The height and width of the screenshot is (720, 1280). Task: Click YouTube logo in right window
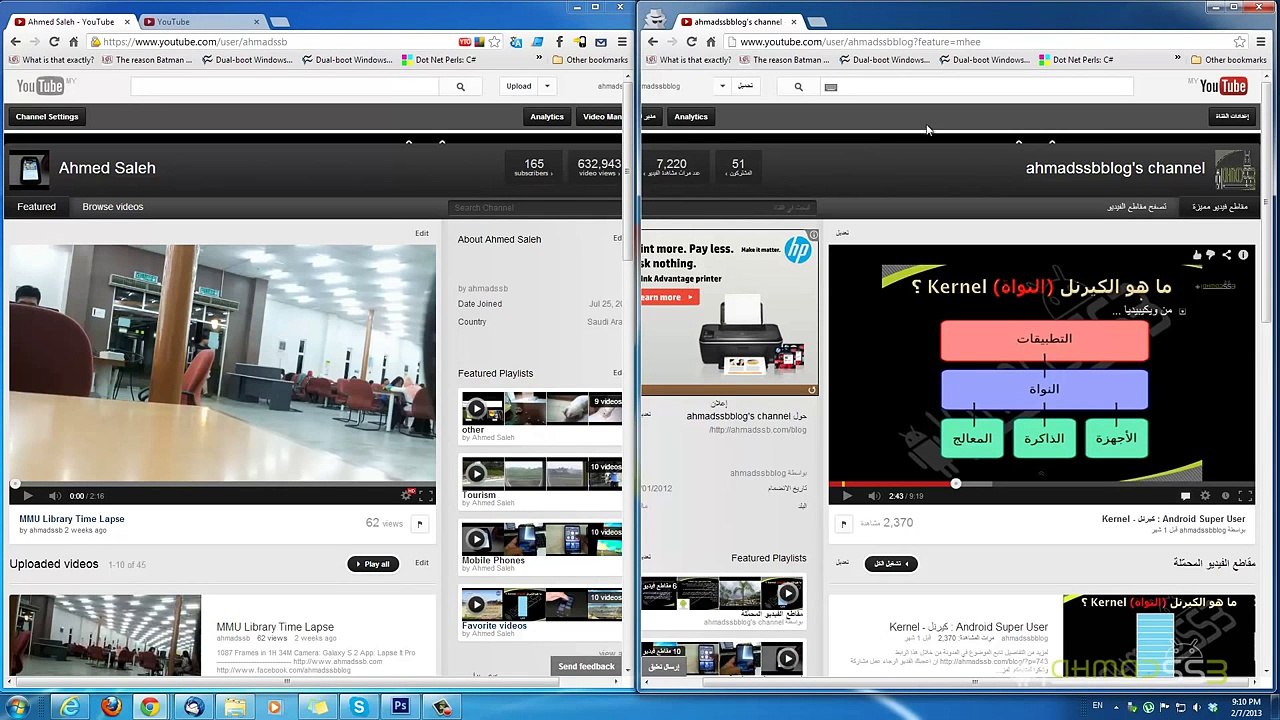tap(1223, 86)
